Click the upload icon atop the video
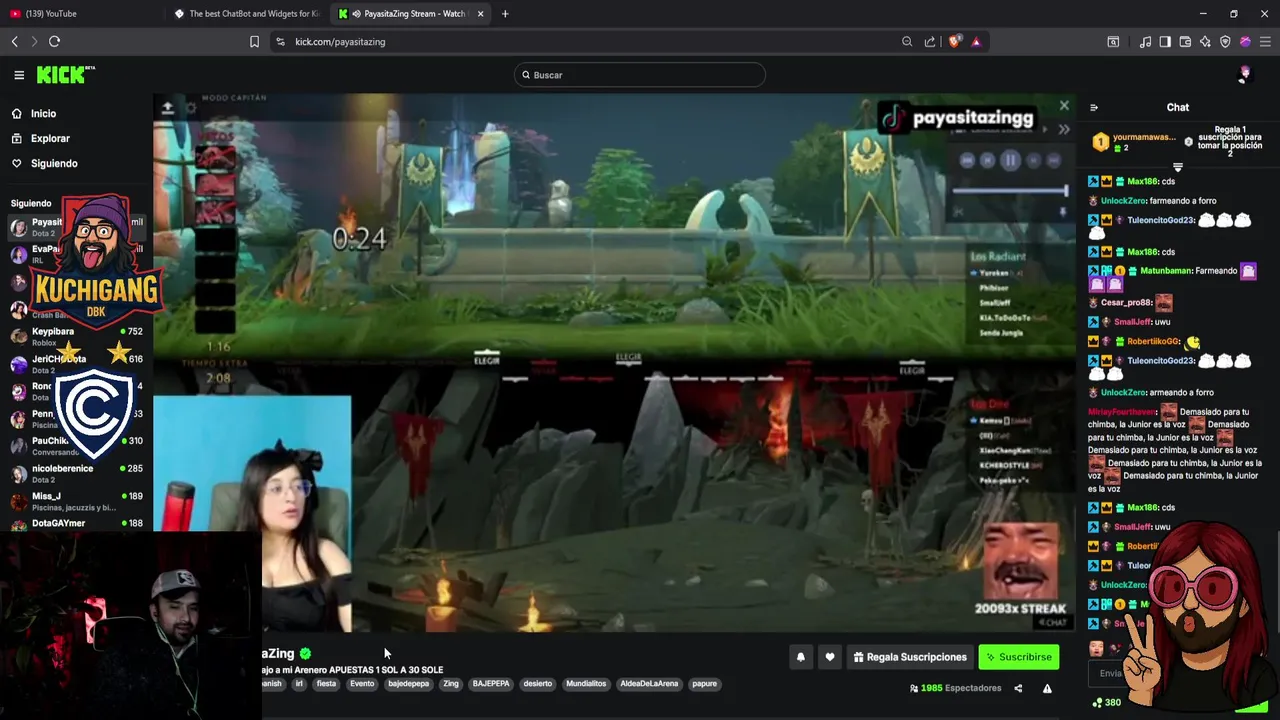This screenshot has width=1280, height=720. 167,108
